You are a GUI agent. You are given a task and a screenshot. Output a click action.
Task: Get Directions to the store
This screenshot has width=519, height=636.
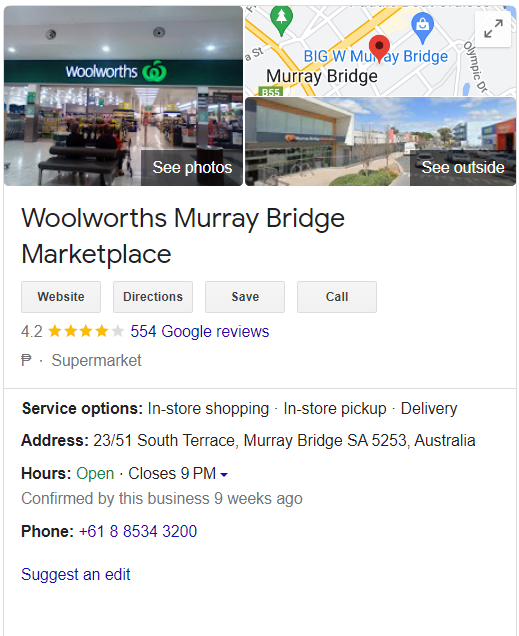[153, 297]
